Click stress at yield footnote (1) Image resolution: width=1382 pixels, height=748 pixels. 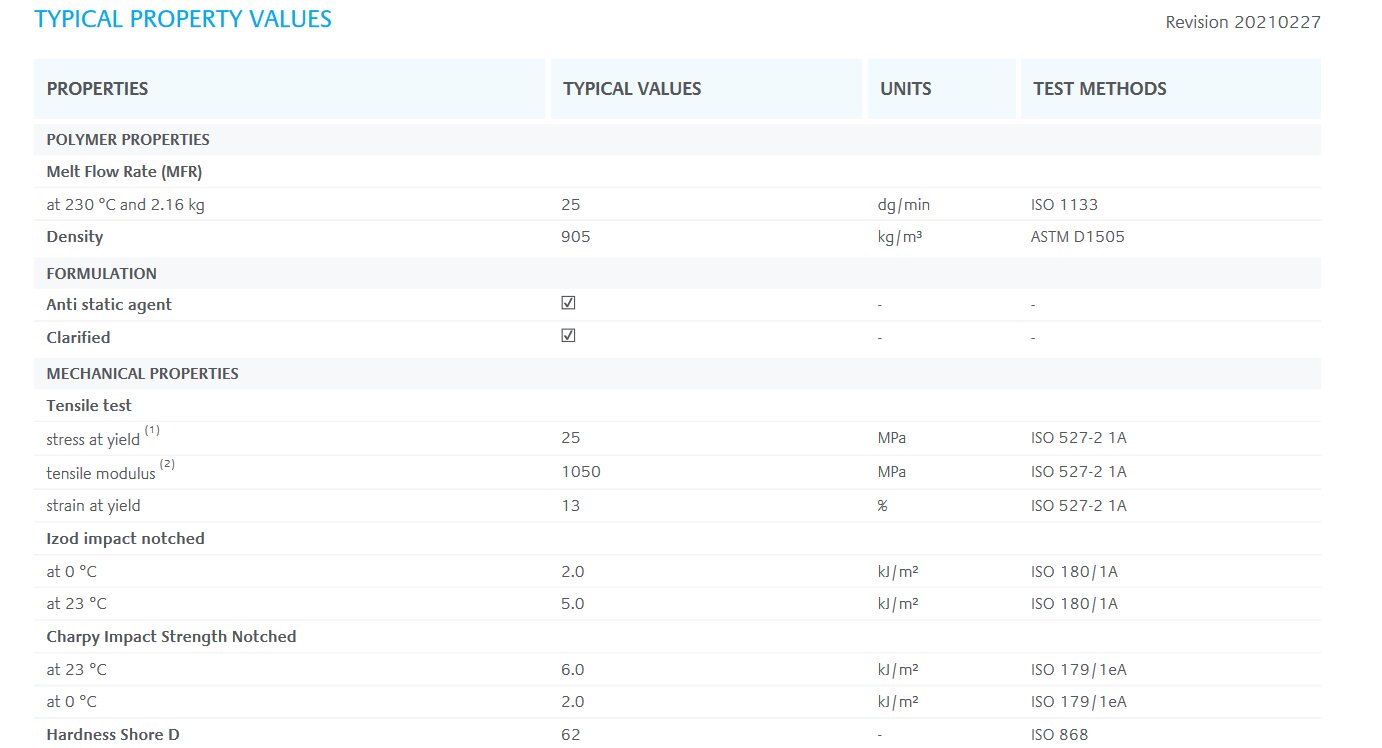click(152, 430)
